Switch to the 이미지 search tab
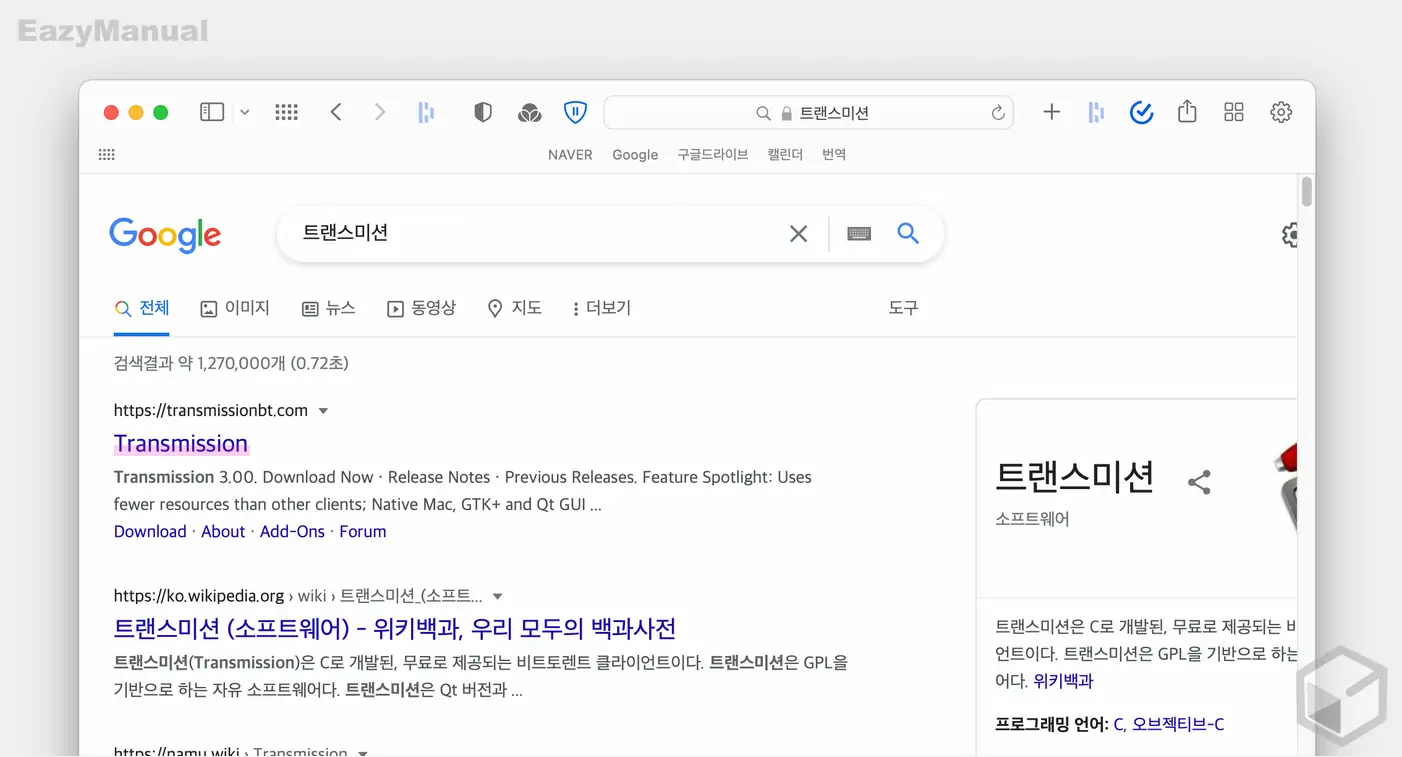Screen dimensions: 1402x757 pyautogui.click(x=235, y=307)
